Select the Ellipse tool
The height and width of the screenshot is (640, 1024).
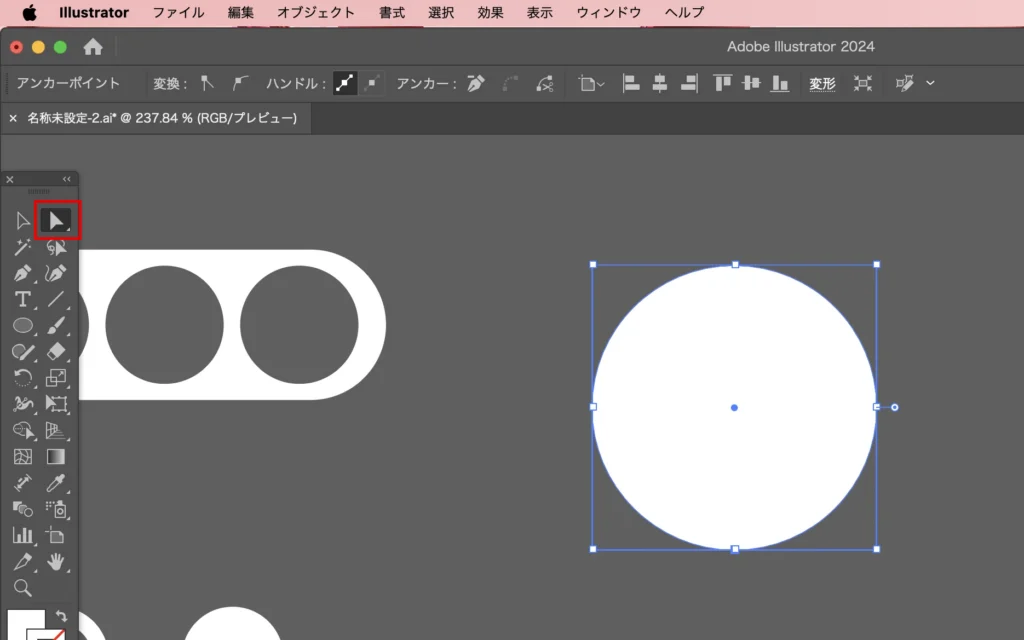[23, 325]
